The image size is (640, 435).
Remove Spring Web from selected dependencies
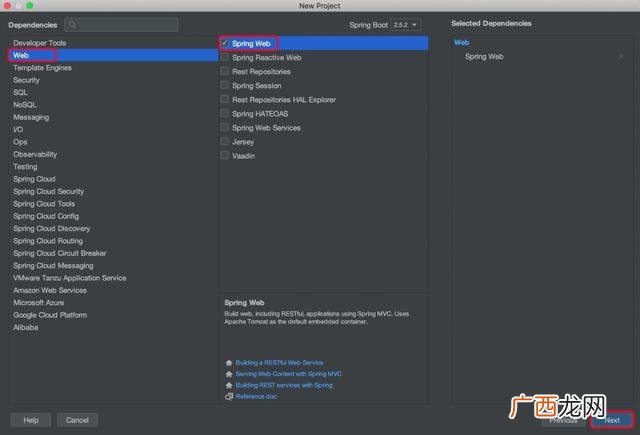[x=621, y=57]
